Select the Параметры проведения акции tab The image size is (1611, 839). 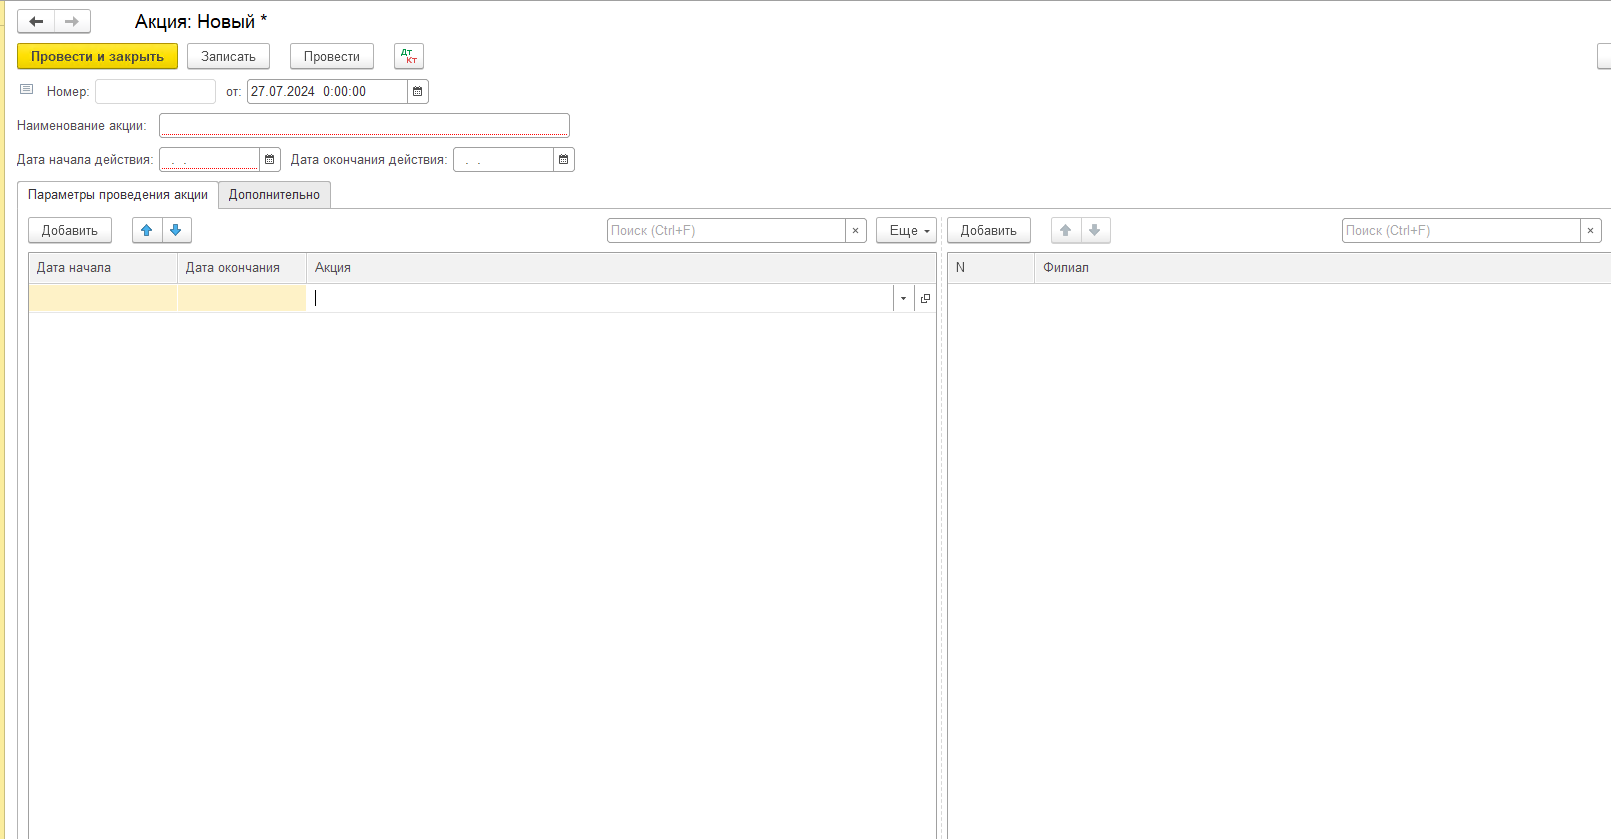pos(118,195)
